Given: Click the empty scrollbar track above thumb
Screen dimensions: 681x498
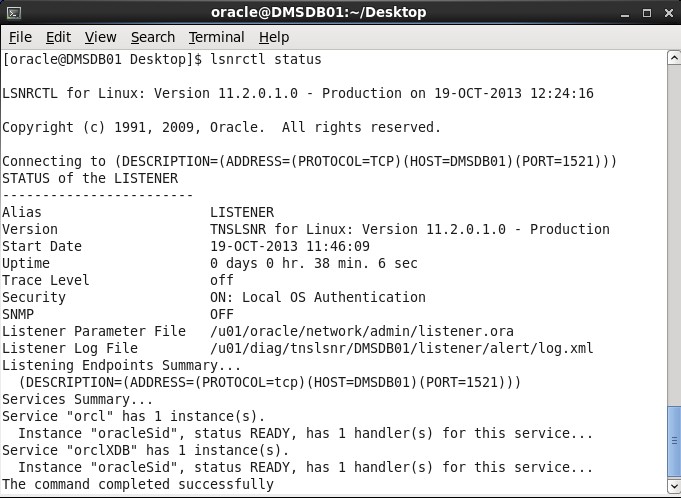Looking at the screenshot, I should click(674, 234).
